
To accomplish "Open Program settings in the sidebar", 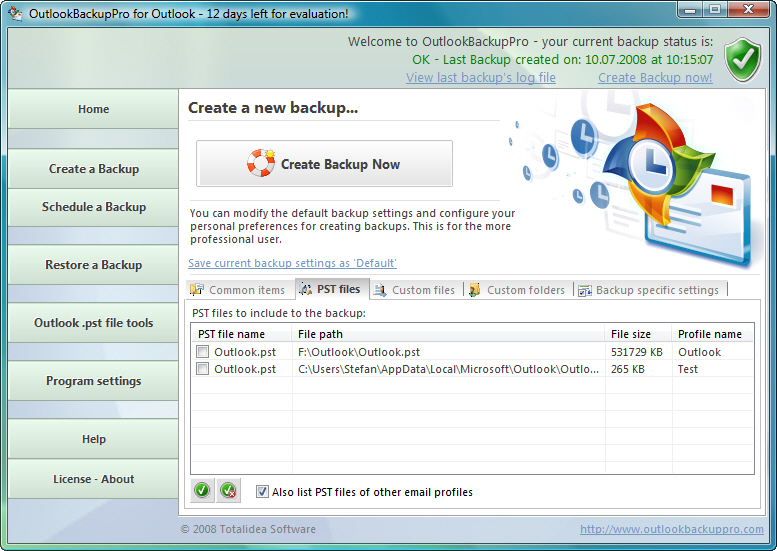I will pos(93,381).
